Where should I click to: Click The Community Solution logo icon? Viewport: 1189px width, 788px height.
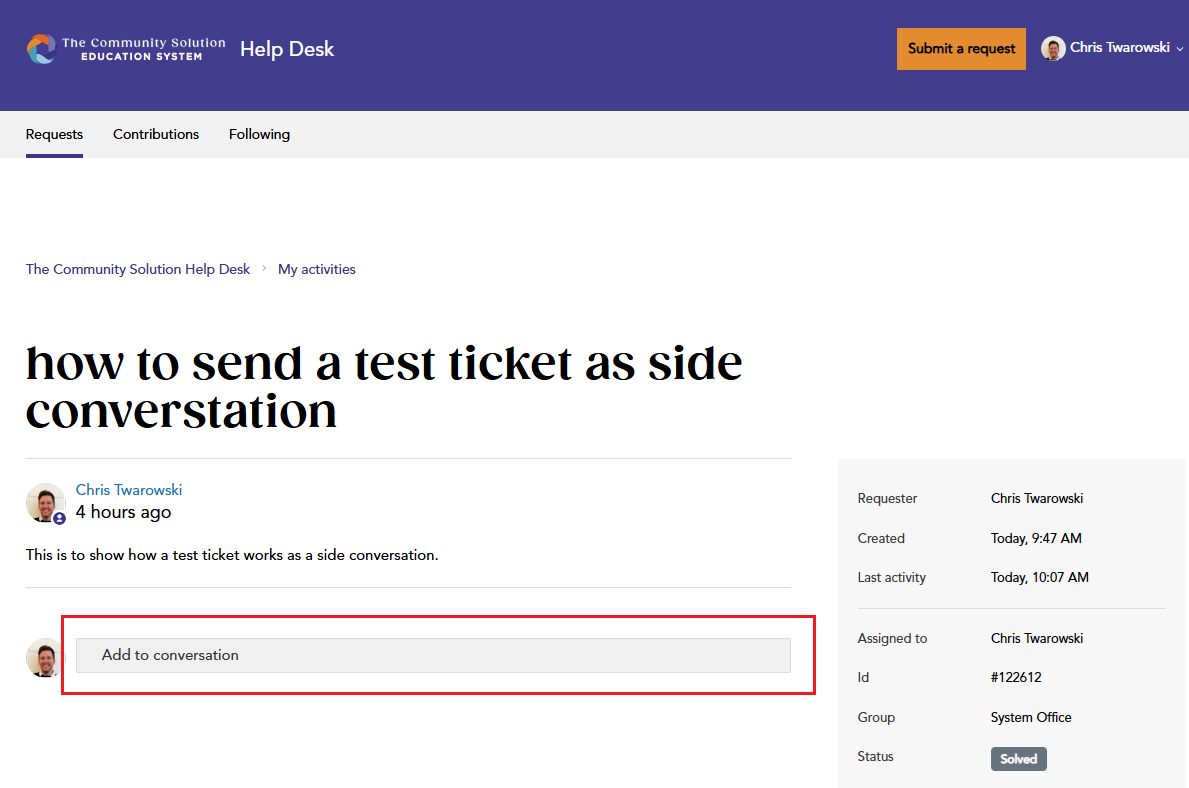point(41,49)
